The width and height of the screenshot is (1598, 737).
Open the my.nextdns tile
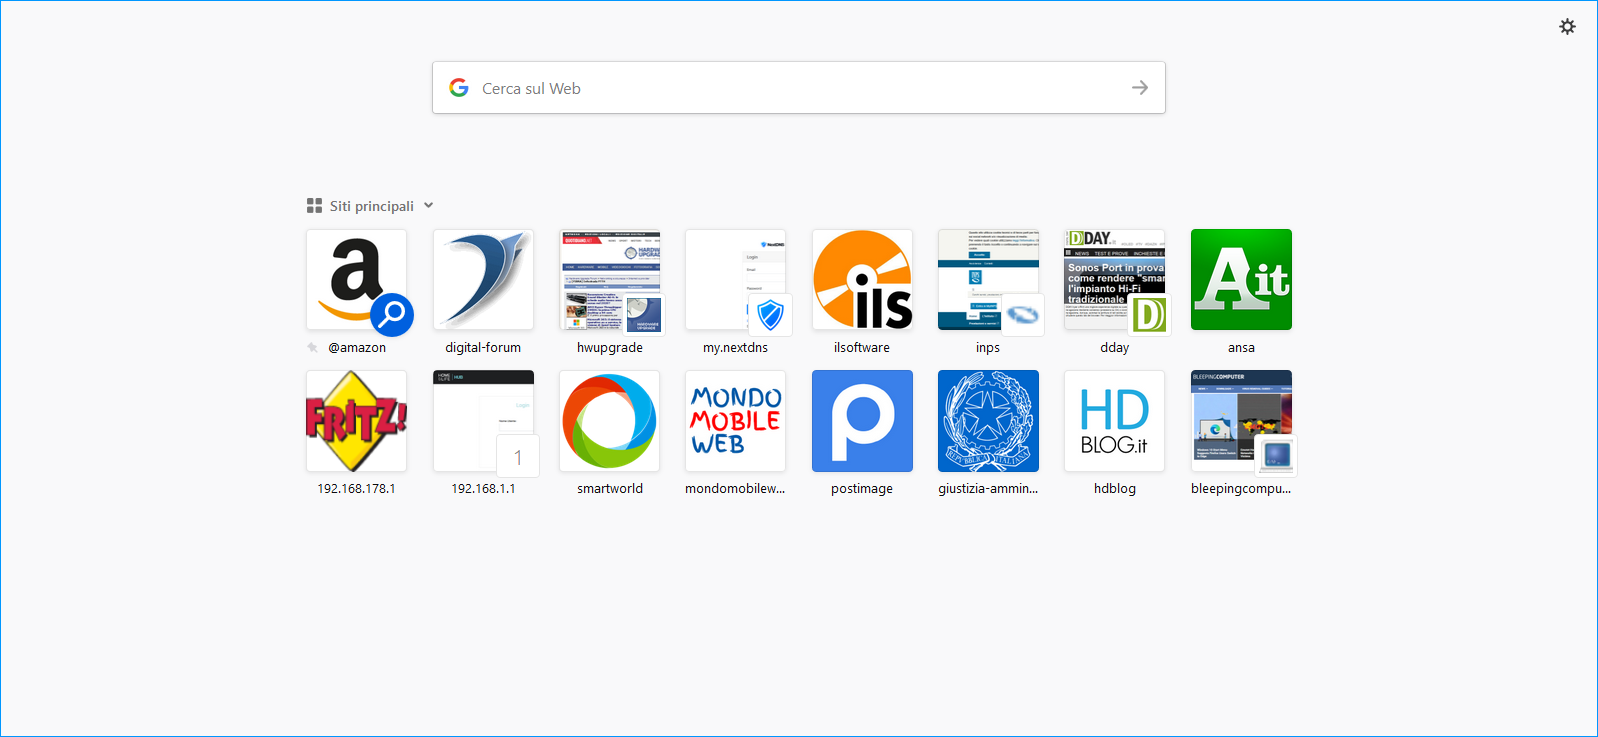tap(735, 280)
